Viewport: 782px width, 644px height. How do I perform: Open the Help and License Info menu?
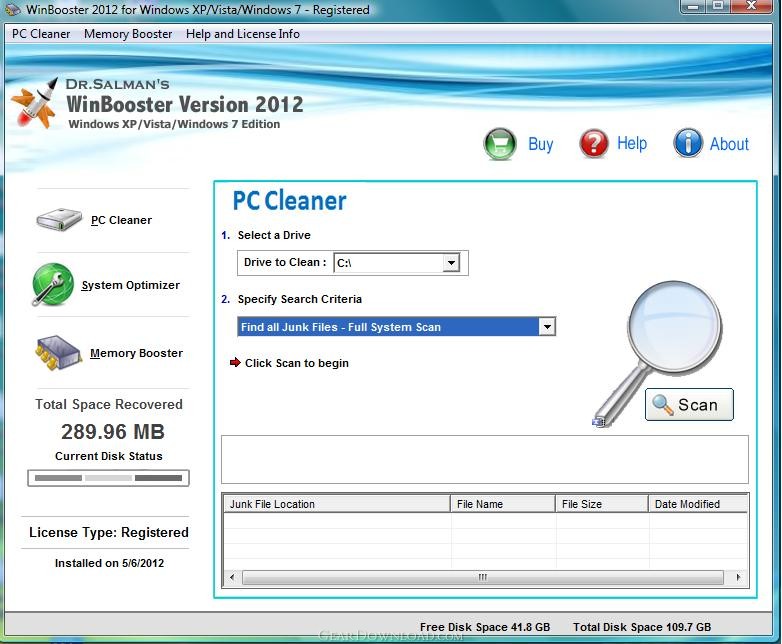(x=243, y=34)
